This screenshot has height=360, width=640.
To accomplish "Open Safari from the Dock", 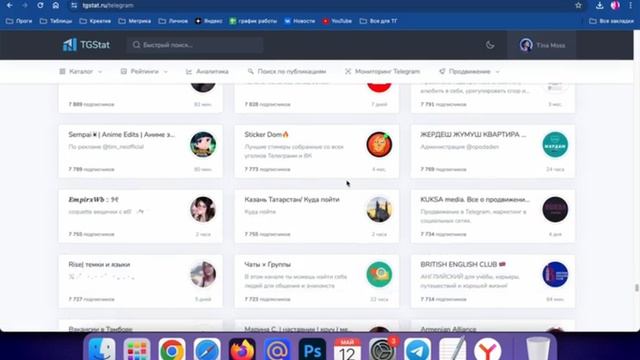I will click(x=207, y=350).
